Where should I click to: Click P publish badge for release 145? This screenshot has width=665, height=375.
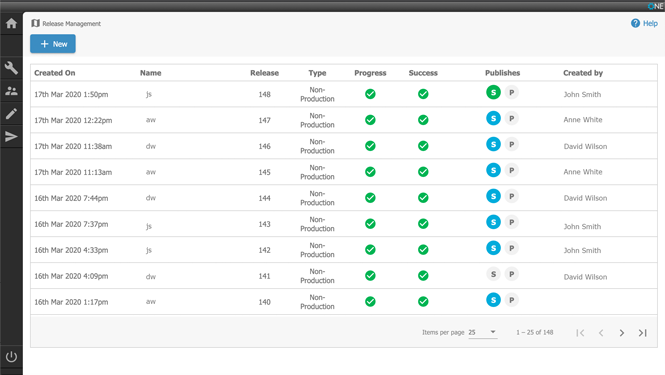511,170
